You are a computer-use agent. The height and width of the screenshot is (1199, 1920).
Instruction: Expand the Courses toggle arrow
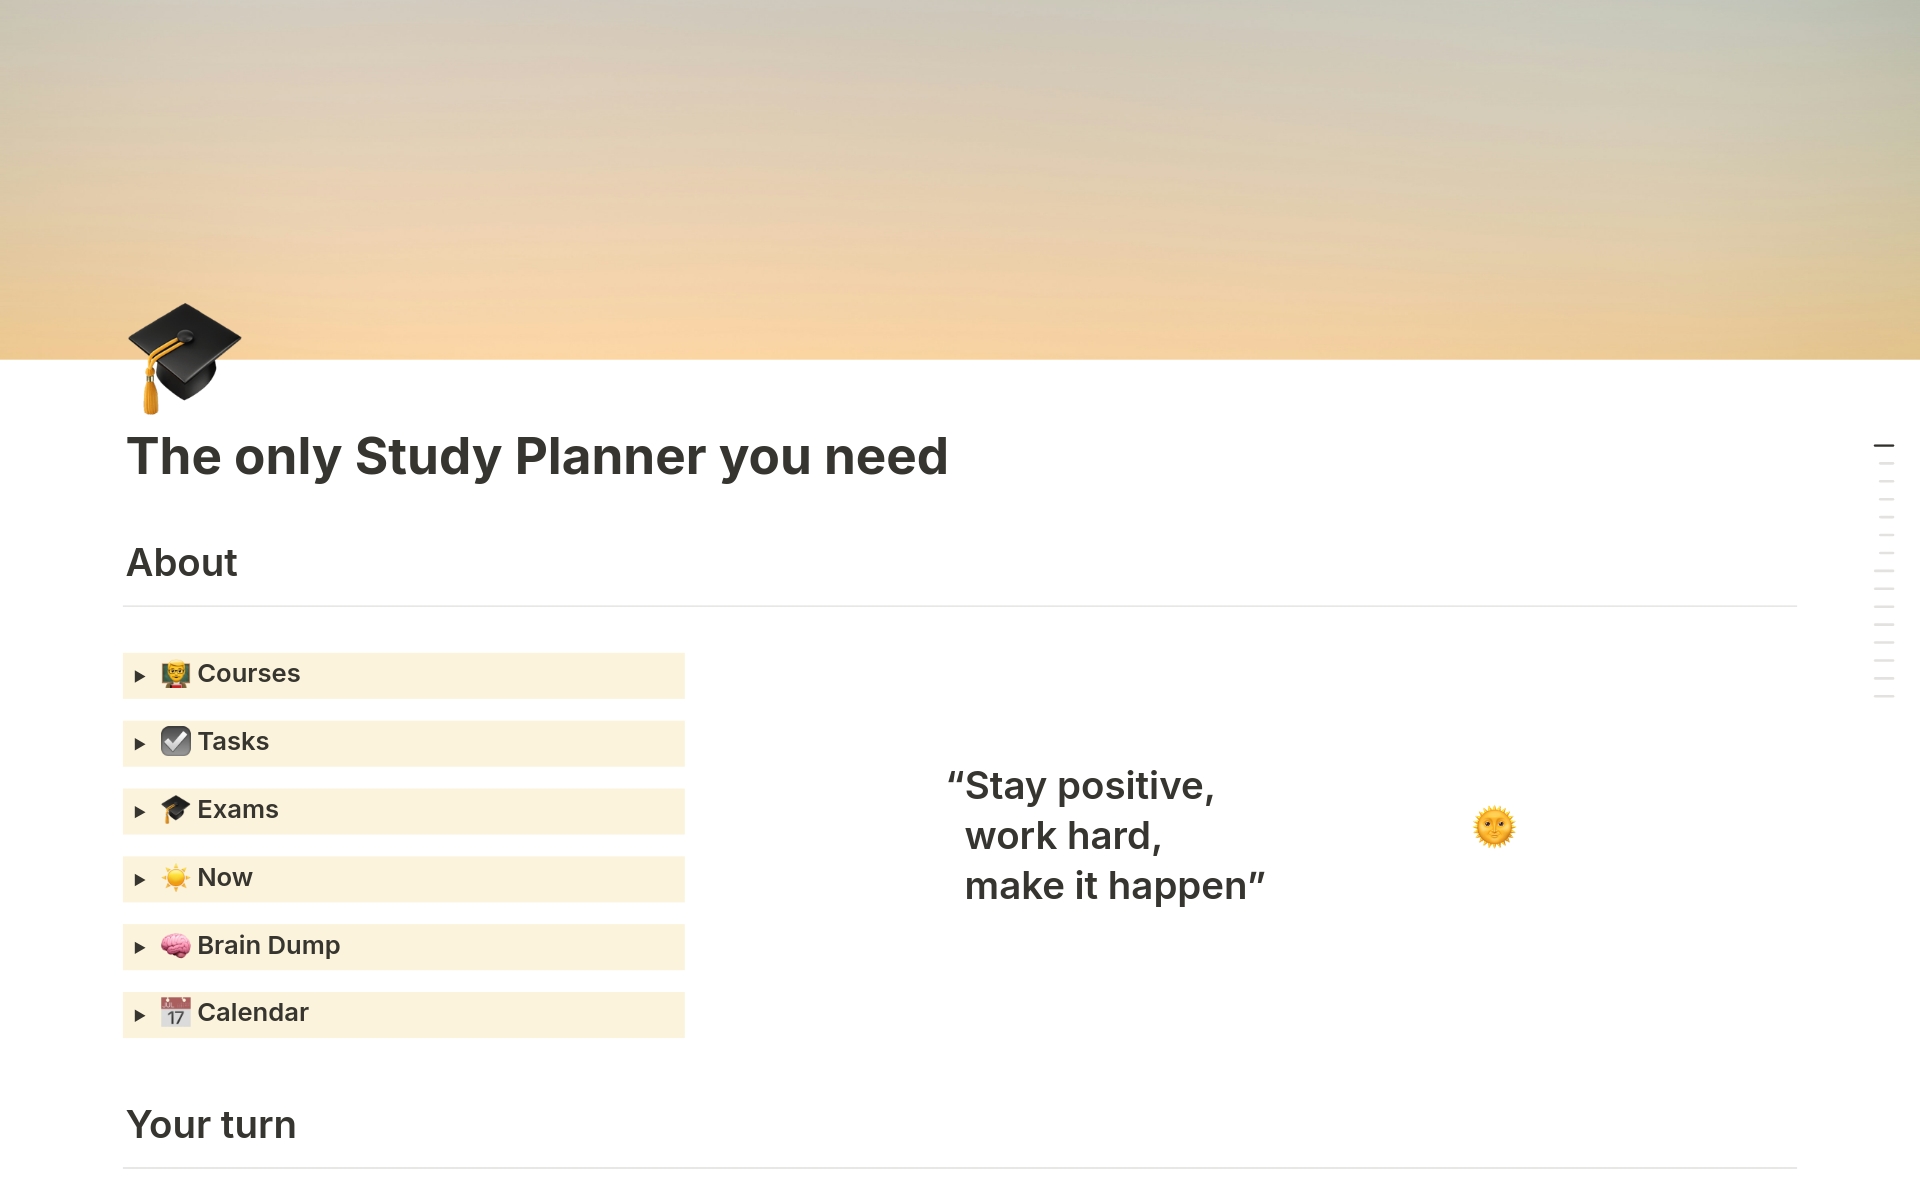[x=140, y=676]
